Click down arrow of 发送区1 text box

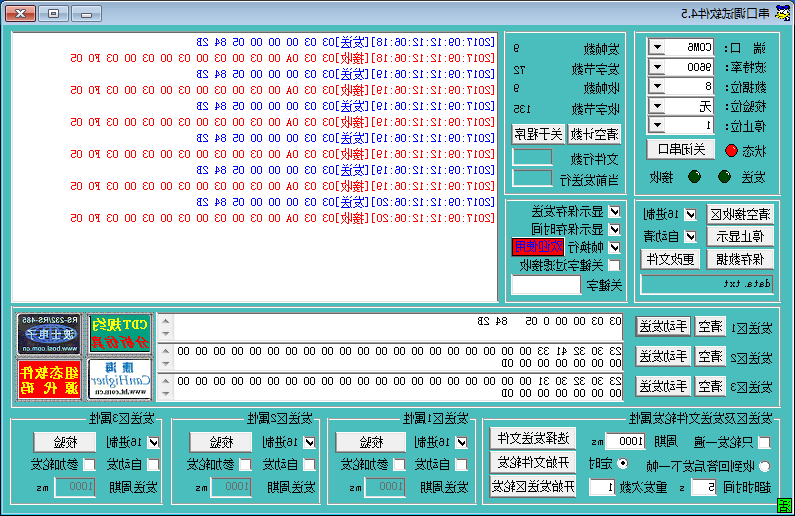click(166, 334)
